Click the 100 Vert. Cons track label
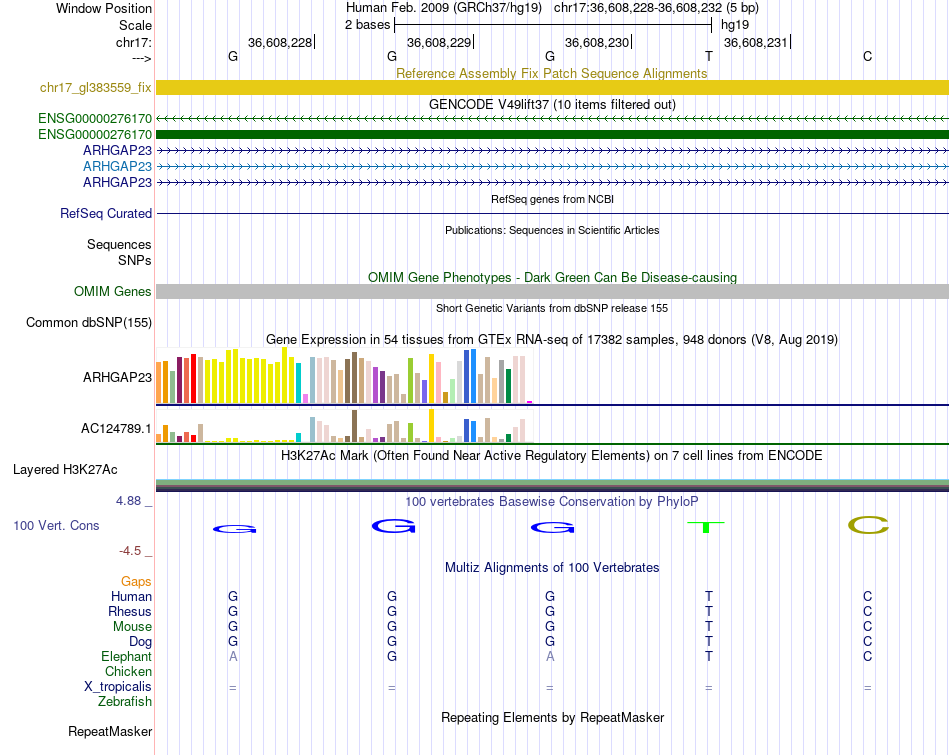950x755 pixels. (x=56, y=525)
